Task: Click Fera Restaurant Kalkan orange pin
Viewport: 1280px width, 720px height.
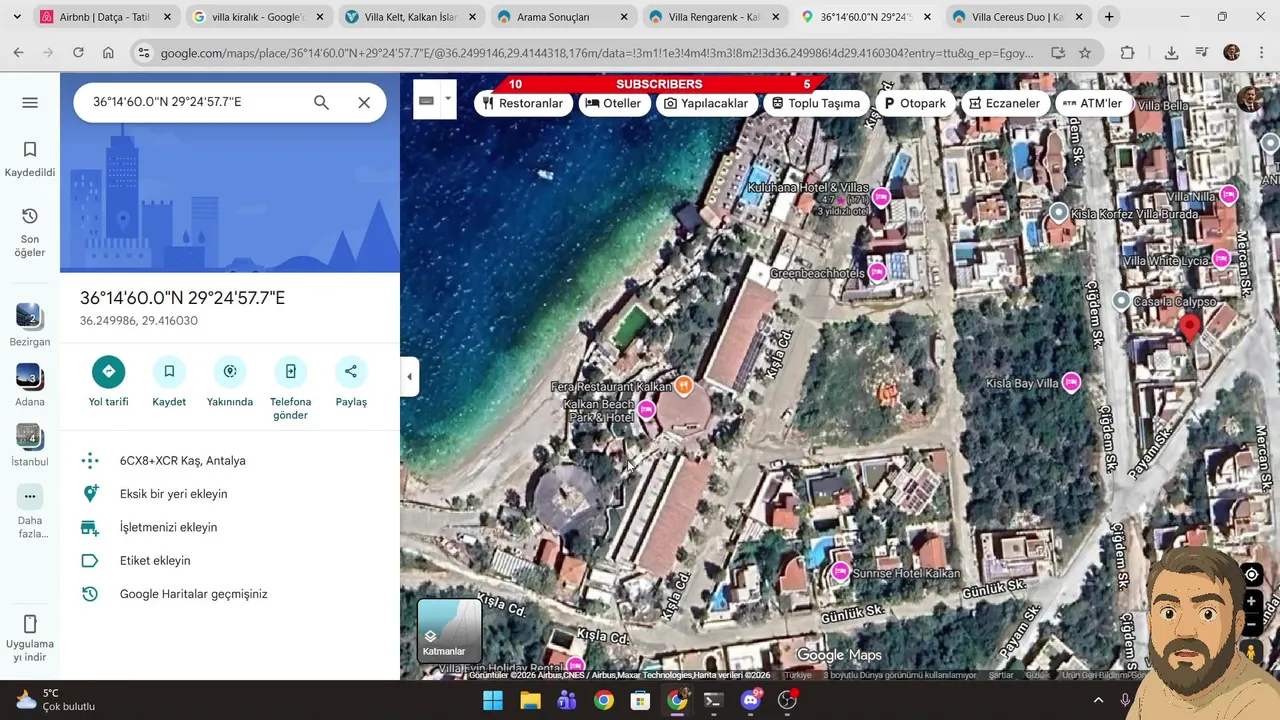Action: [x=684, y=385]
